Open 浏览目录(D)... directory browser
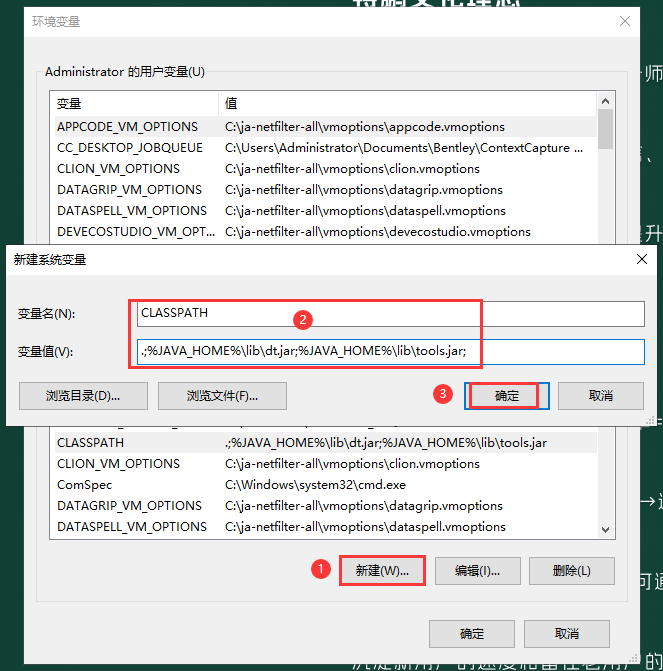The height and width of the screenshot is (671, 663). 82,395
